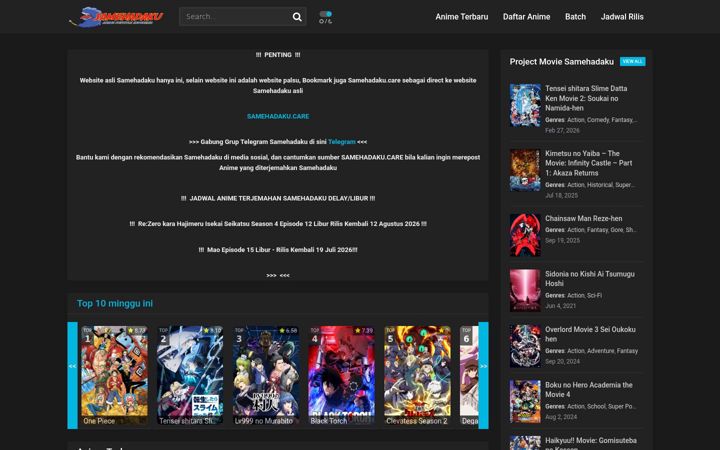This screenshot has width=720, height=450.
Task: Open the One Piece poster
Action: (114, 375)
